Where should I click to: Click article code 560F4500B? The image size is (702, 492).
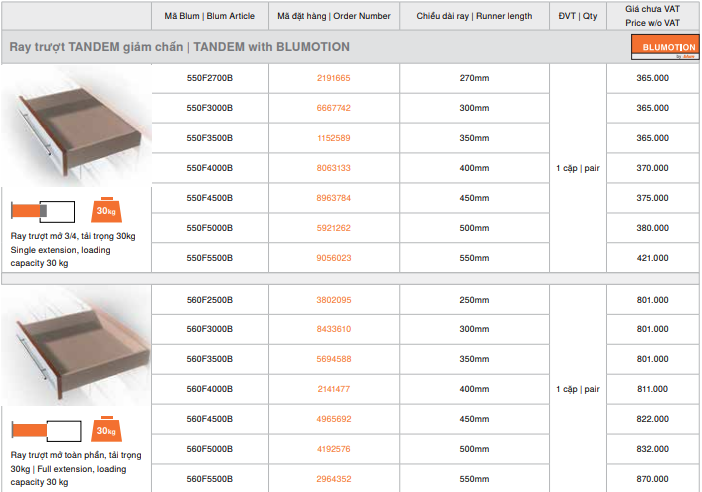(x=210, y=419)
